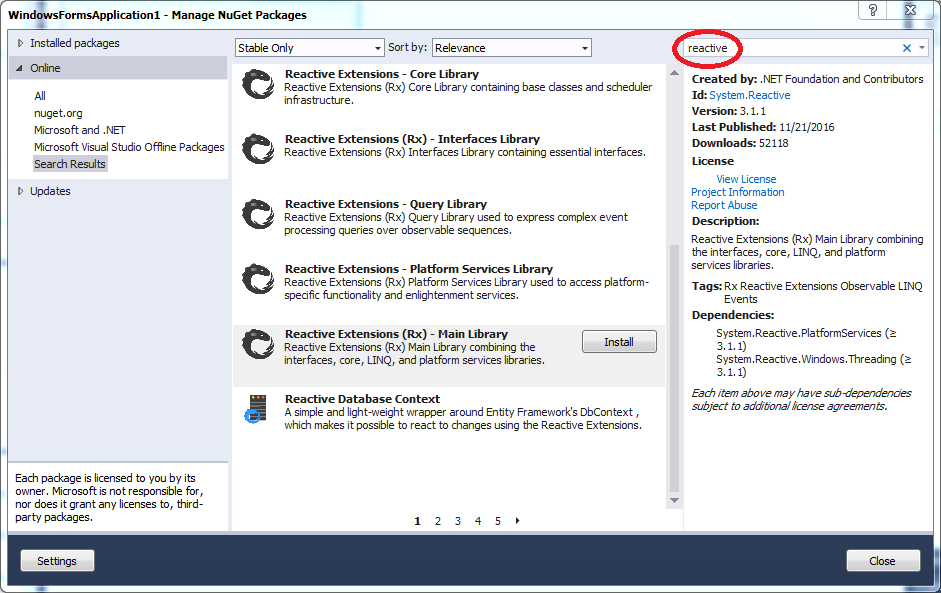Expand the Installed packages section

21,44
